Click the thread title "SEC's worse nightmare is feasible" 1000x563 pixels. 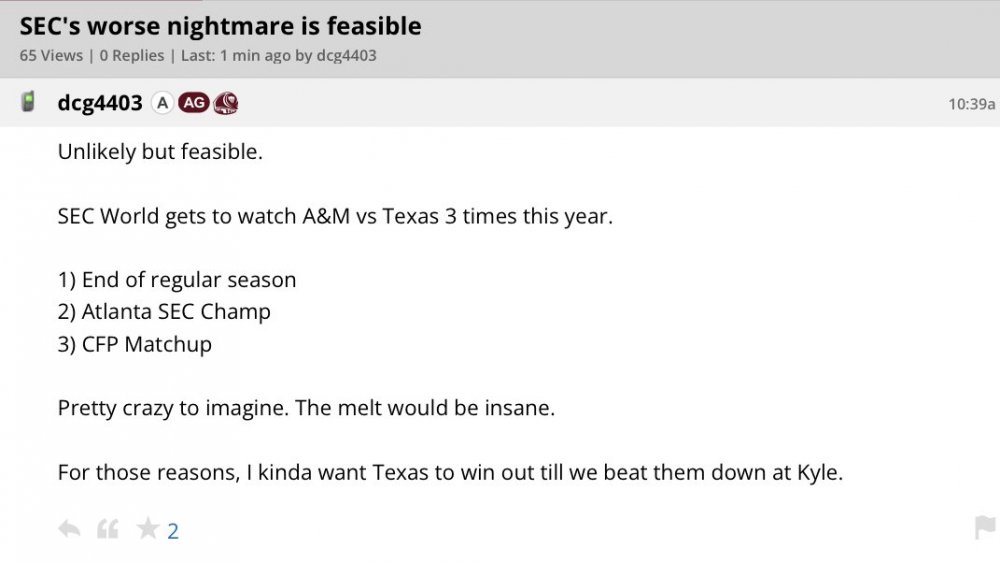(220, 26)
